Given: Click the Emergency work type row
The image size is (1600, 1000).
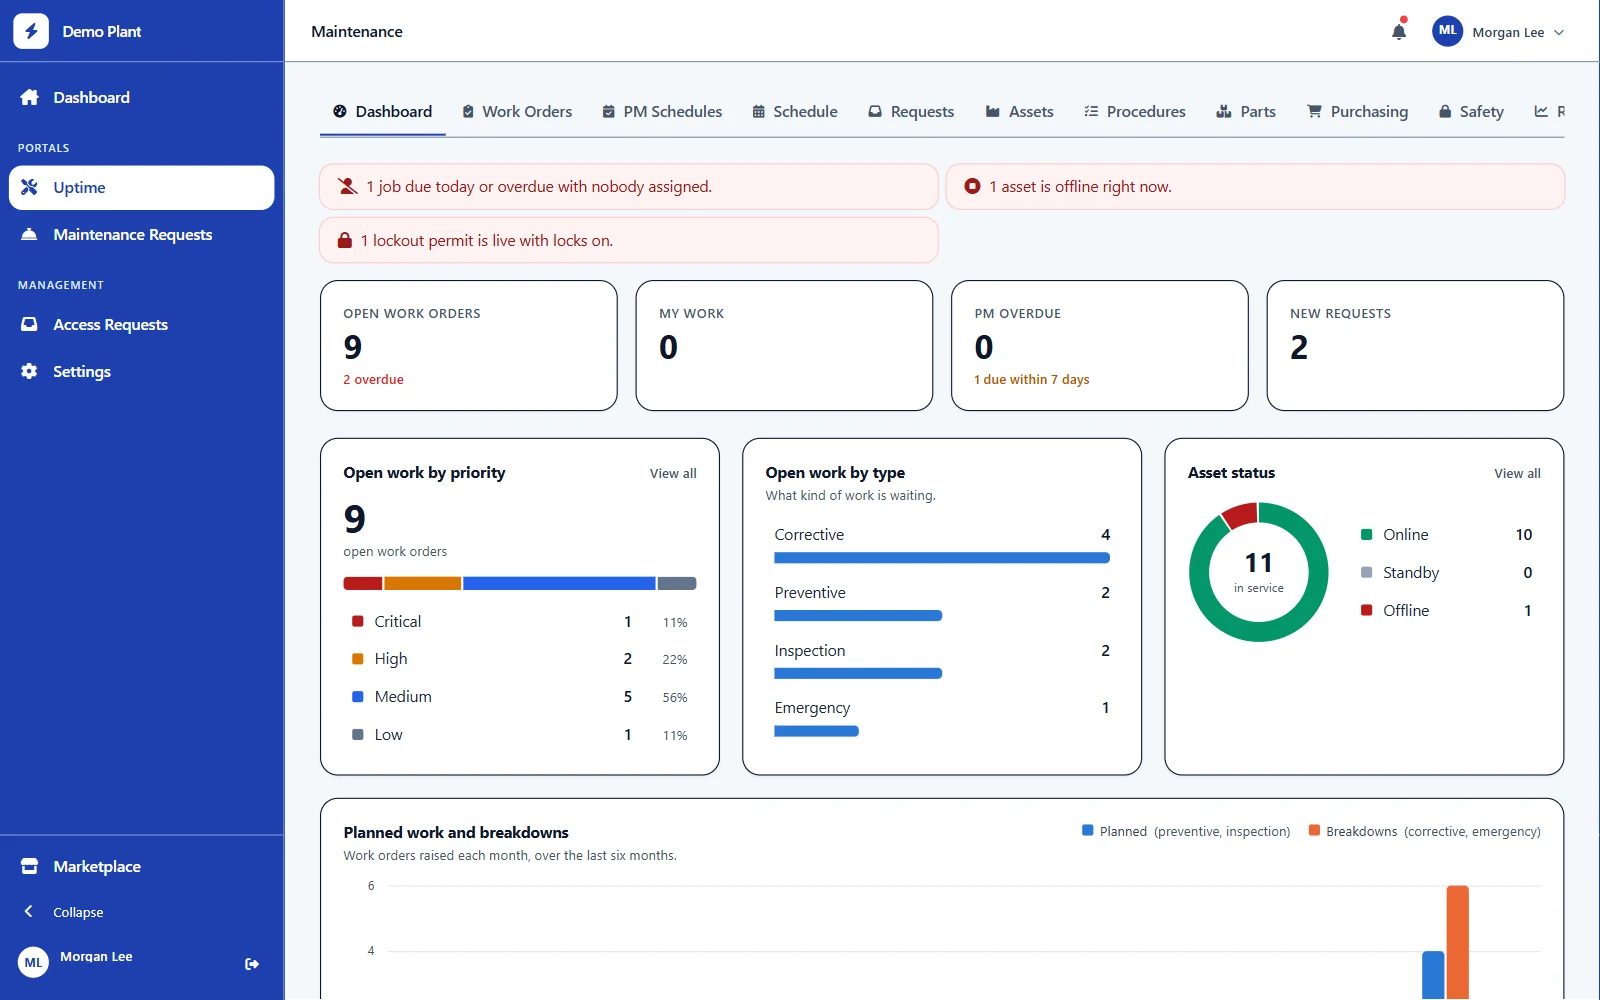Looking at the screenshot, I should coord(942,719).
